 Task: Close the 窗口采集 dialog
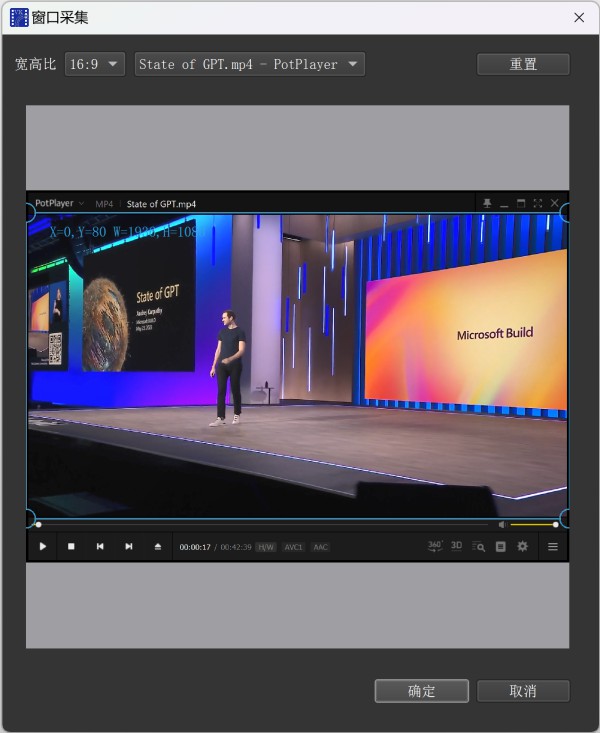pos(579,18)
